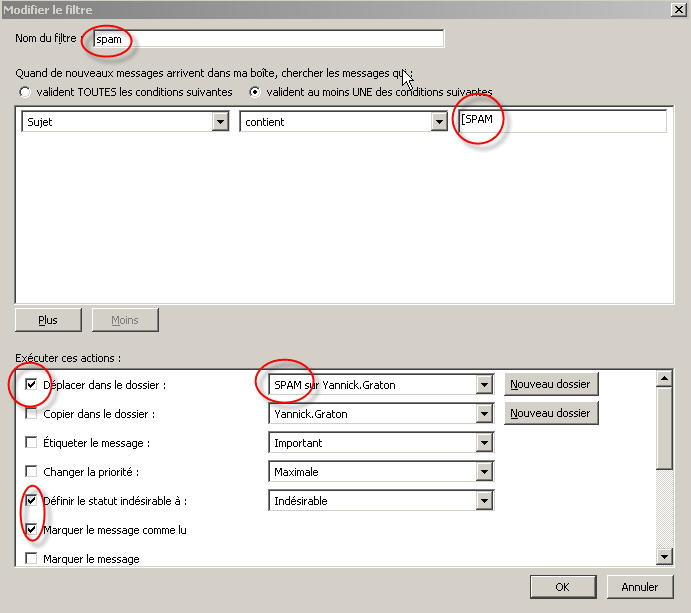Viewport: 691px width, 613px height.
Task: Close the Modifier le filtre dialog
Action: [677, 9]
